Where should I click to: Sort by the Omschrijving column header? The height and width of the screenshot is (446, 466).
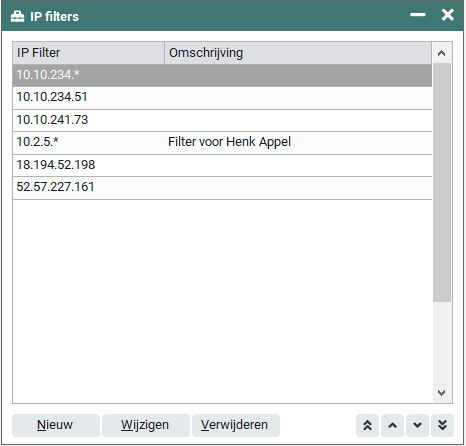298,53
